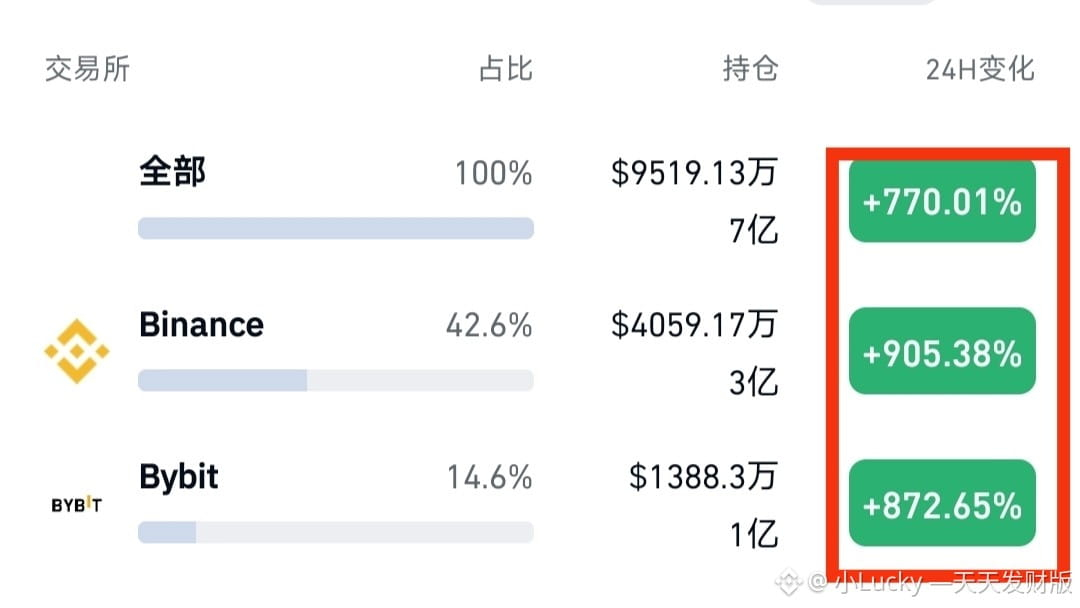Click the 全部 100% share bar
This screenshot has height=608, width=1080.
tap(336, 228)
